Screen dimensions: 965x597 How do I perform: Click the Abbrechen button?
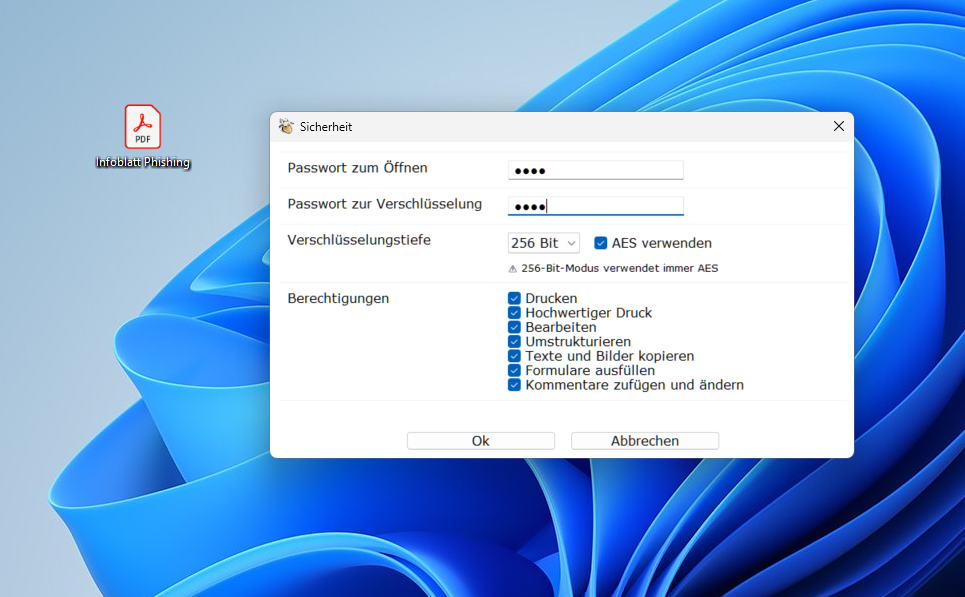point(645,441)
